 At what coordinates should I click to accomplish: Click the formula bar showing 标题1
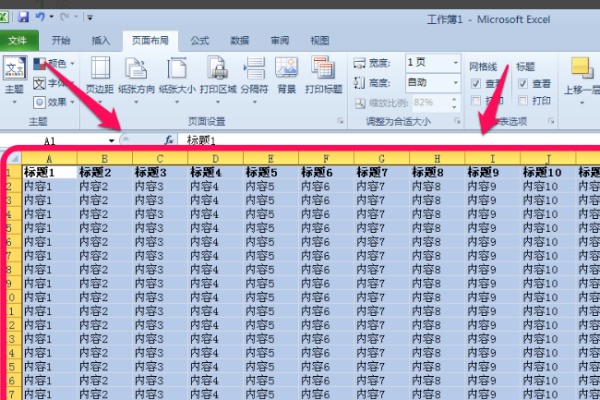click(x=388, y=140)
